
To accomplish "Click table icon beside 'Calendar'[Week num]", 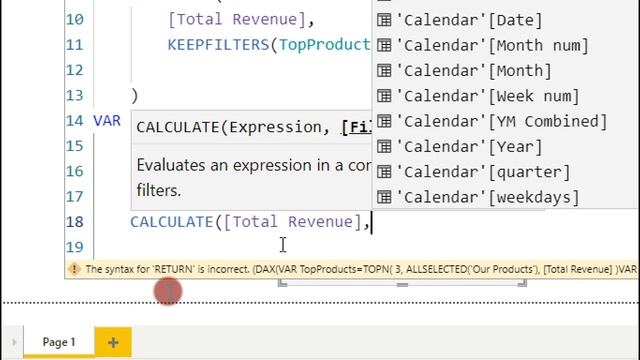I will click(384, 96).
